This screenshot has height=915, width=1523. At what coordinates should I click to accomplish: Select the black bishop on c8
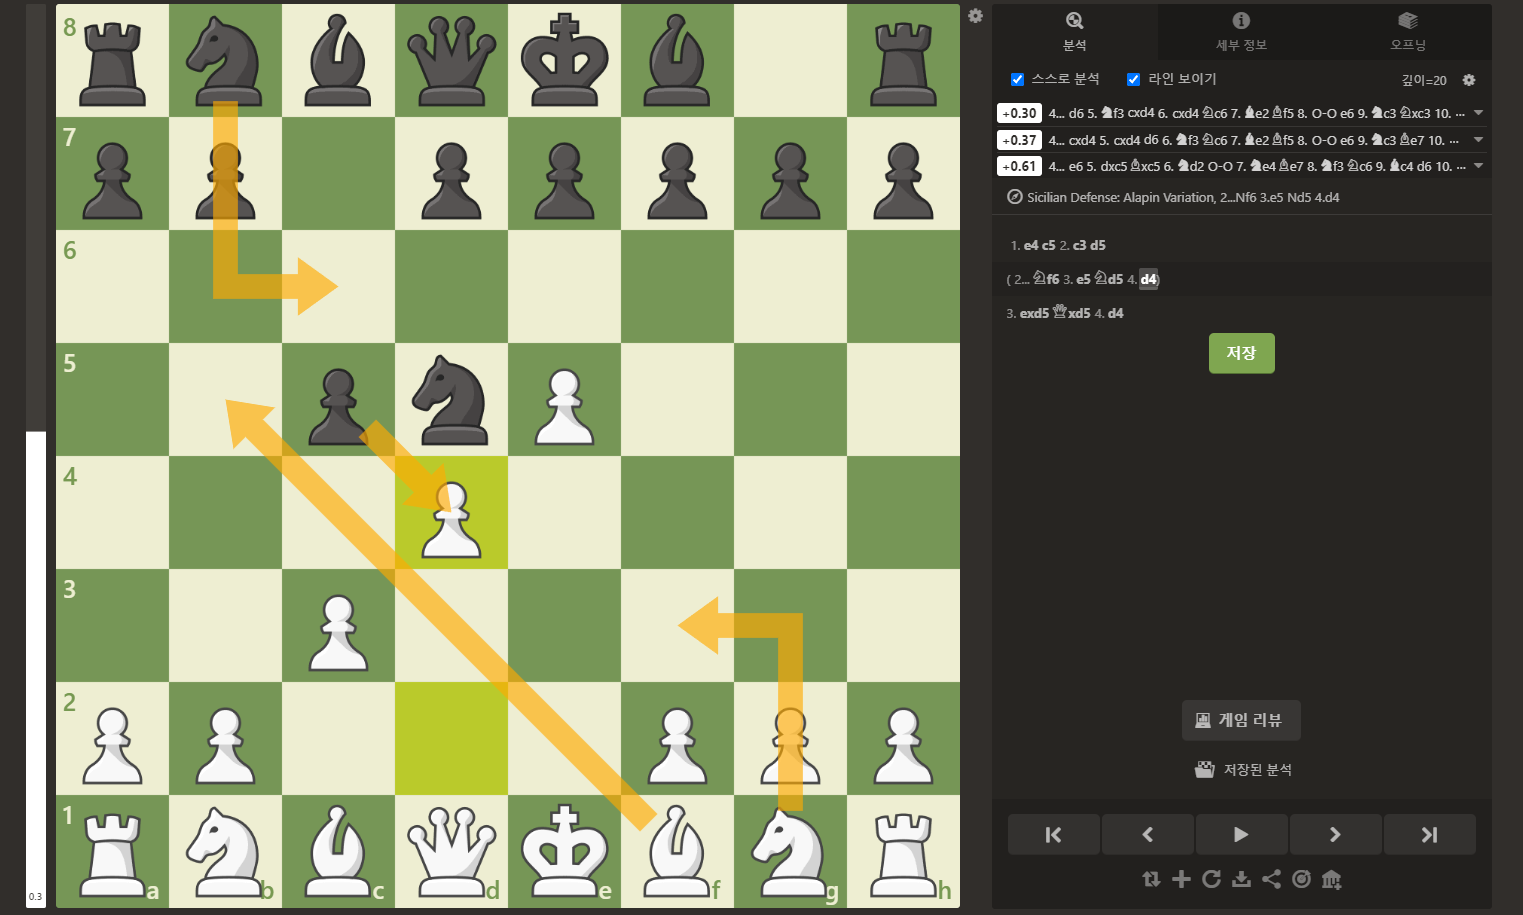coord(338,60)
